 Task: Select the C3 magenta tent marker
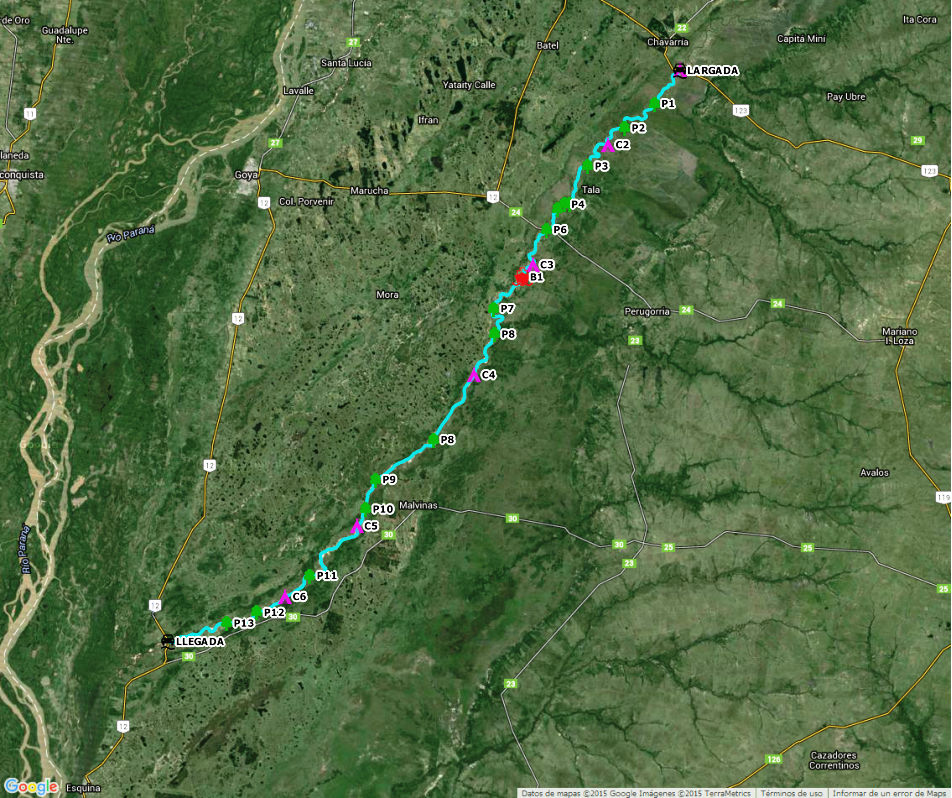point(532,265)
